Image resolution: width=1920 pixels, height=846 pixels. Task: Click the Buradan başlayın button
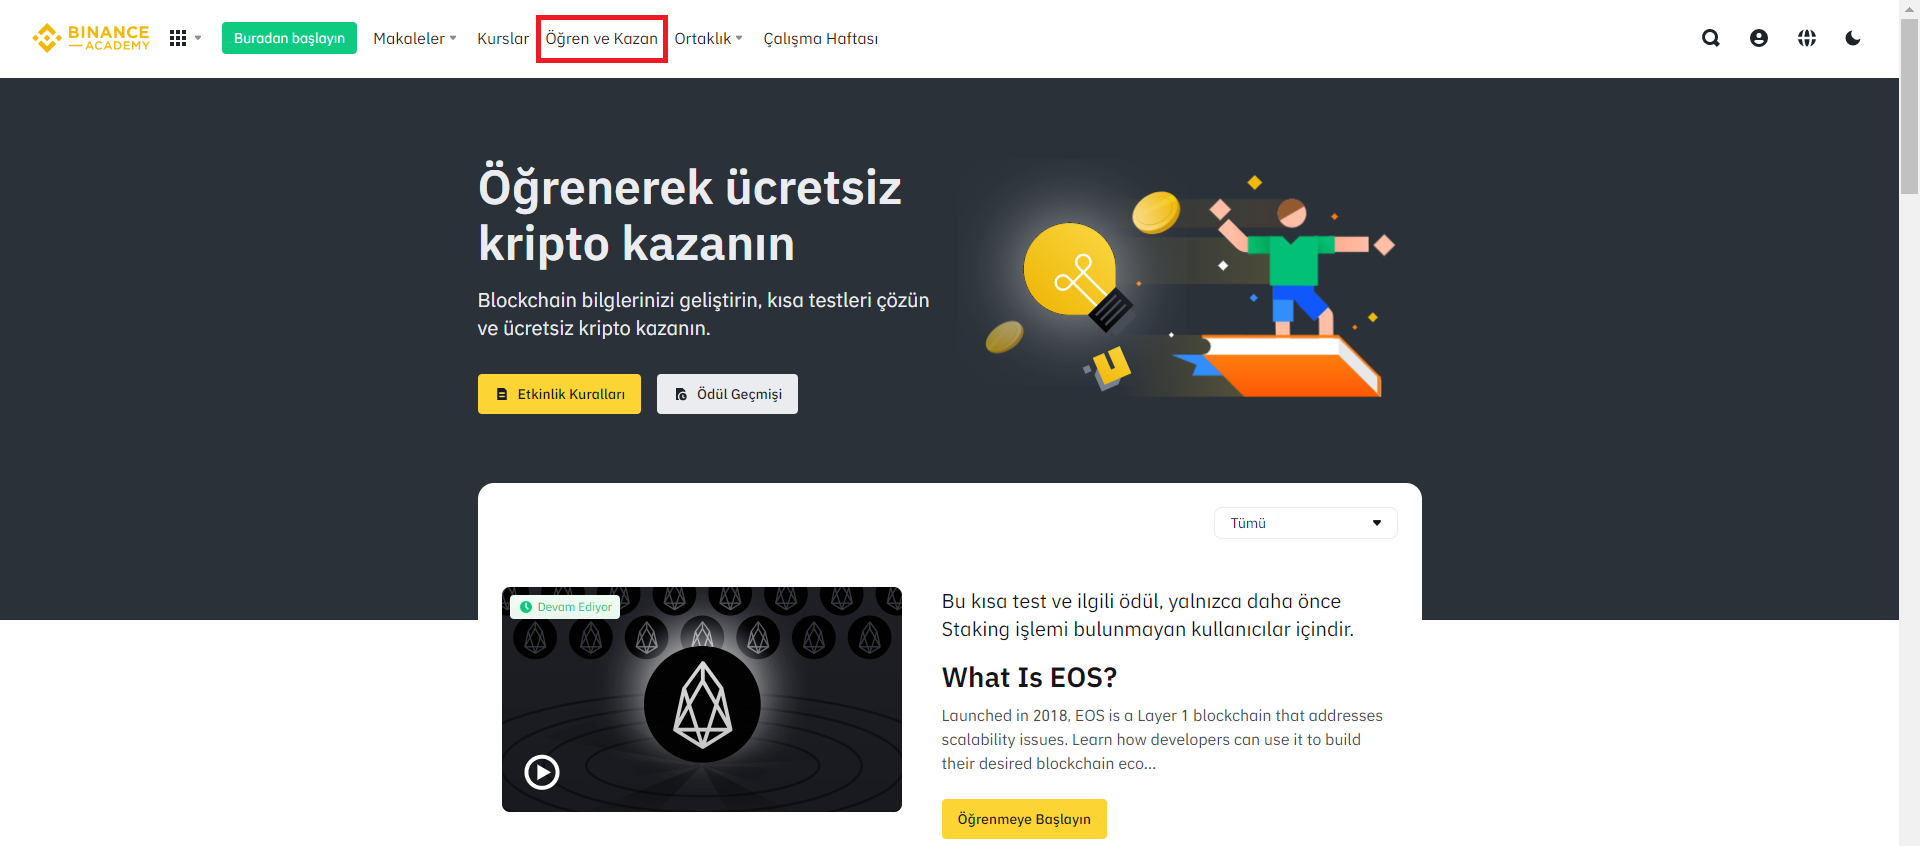tap(289, 38)
